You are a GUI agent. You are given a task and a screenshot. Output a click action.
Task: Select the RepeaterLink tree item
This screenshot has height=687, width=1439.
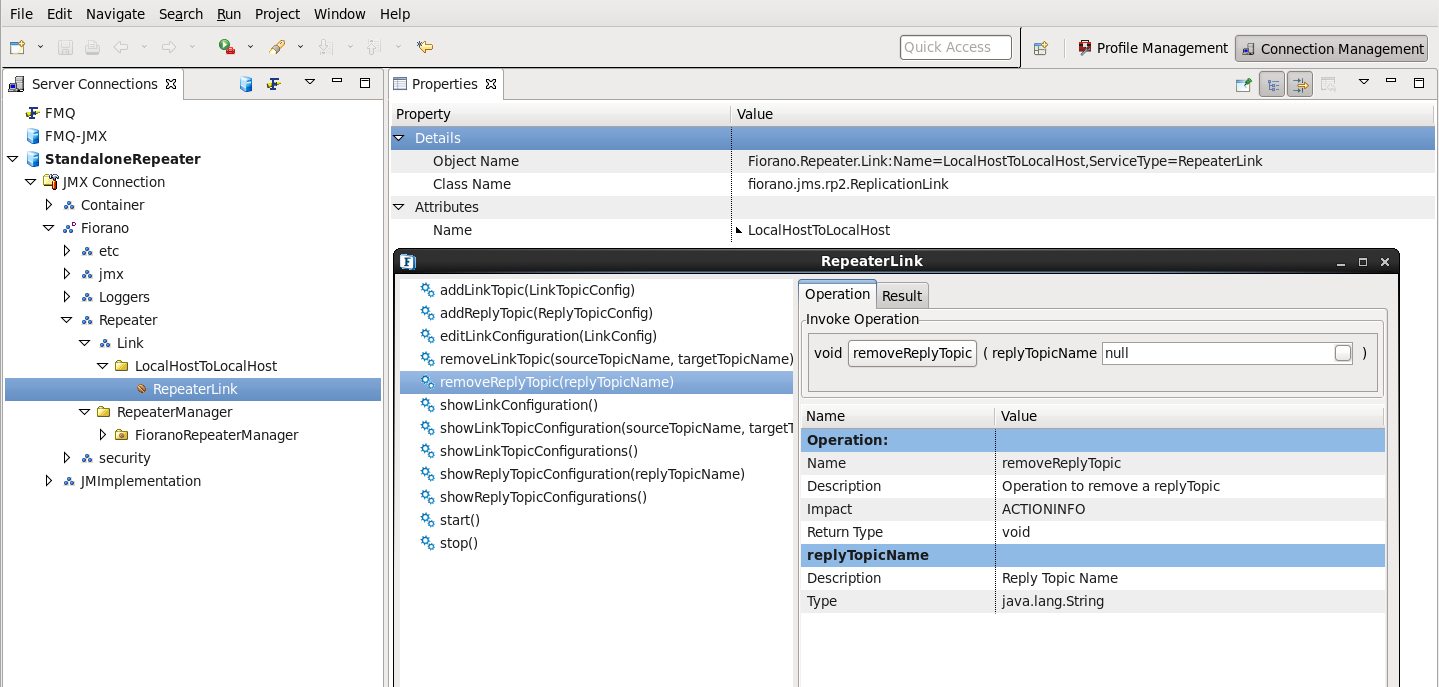coord(195,389)
